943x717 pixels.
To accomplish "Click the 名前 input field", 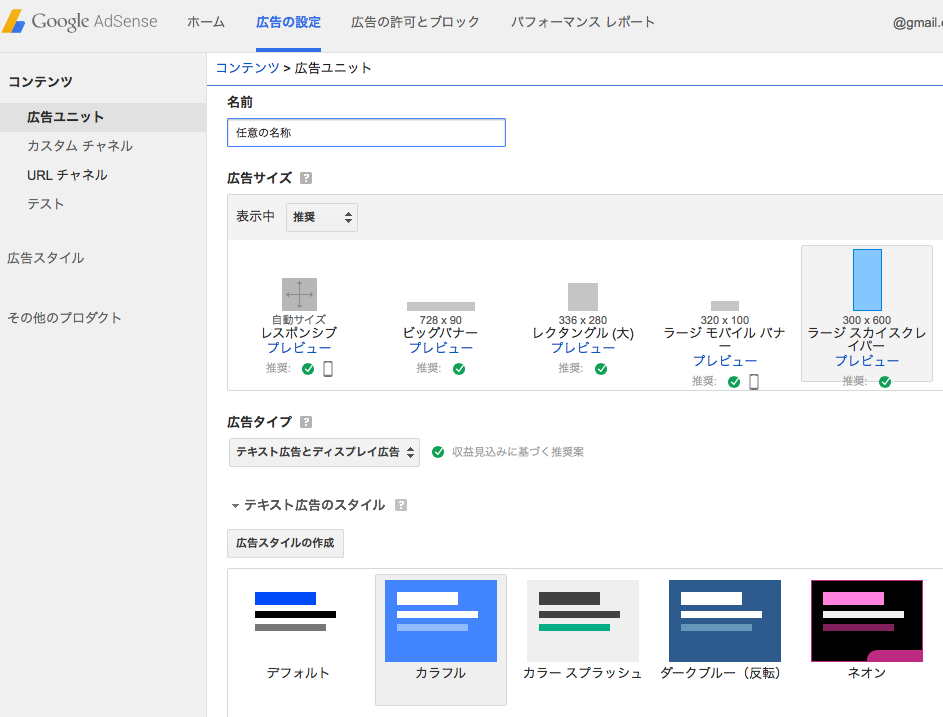I will pos(366,132).
